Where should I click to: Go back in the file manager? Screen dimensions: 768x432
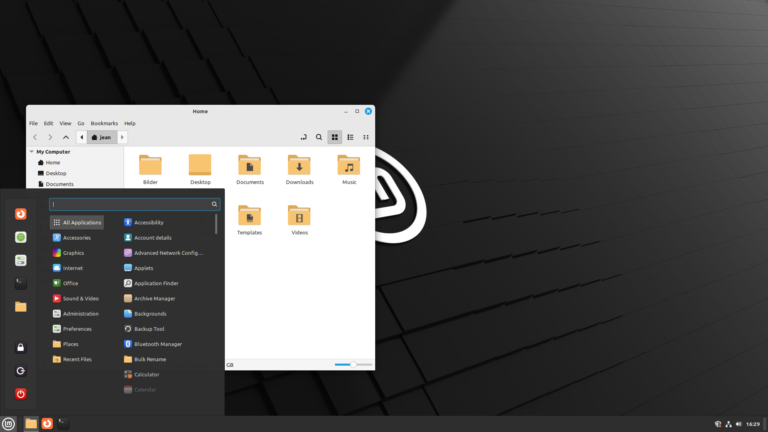35,137
